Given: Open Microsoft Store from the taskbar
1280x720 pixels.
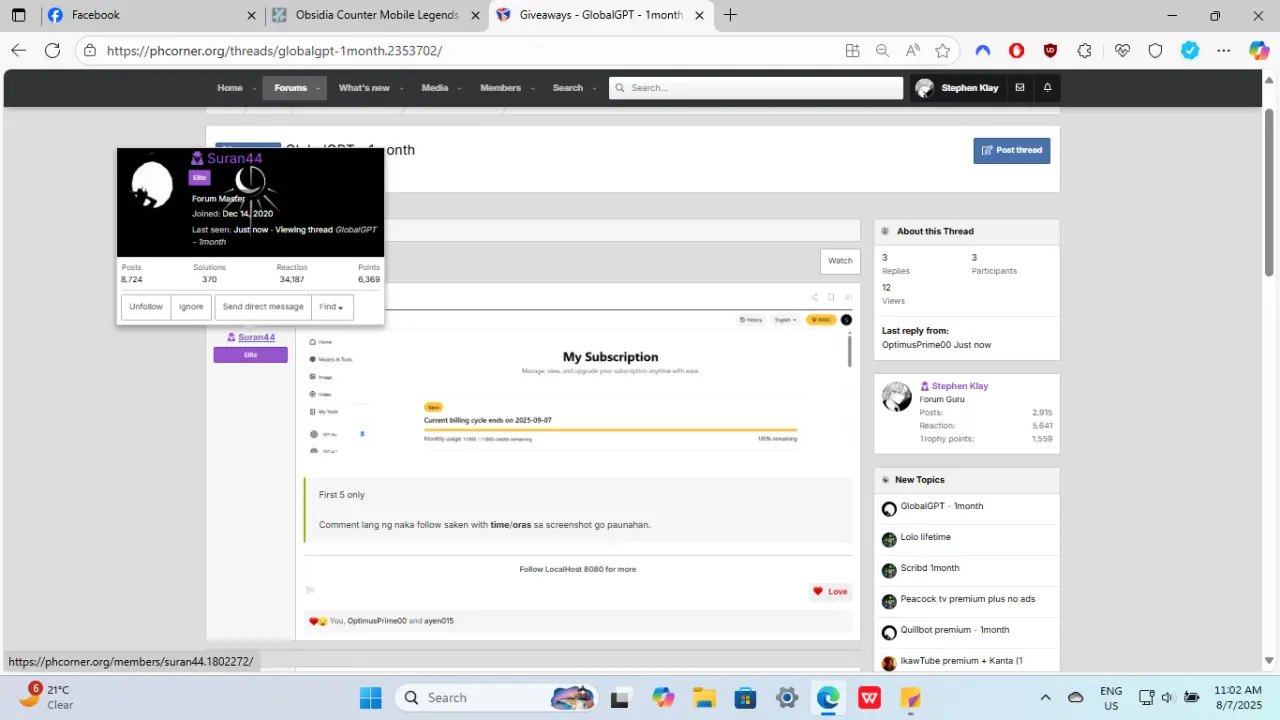Looking at the screenshot, I should click(745, 698).
